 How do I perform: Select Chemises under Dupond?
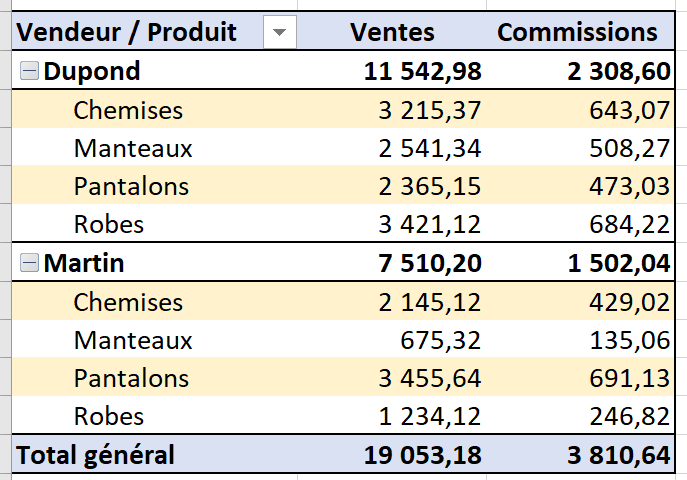[x=128, y=109]
